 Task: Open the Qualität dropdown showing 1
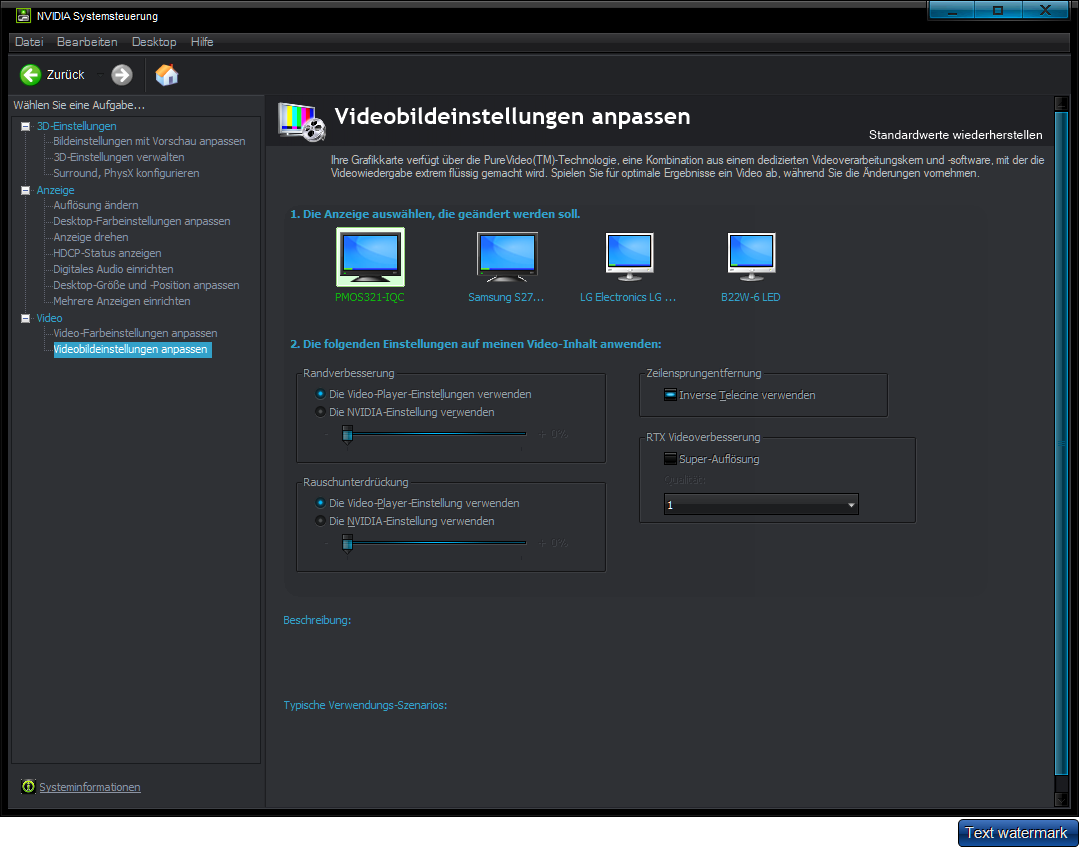click(x=761, y=505)
